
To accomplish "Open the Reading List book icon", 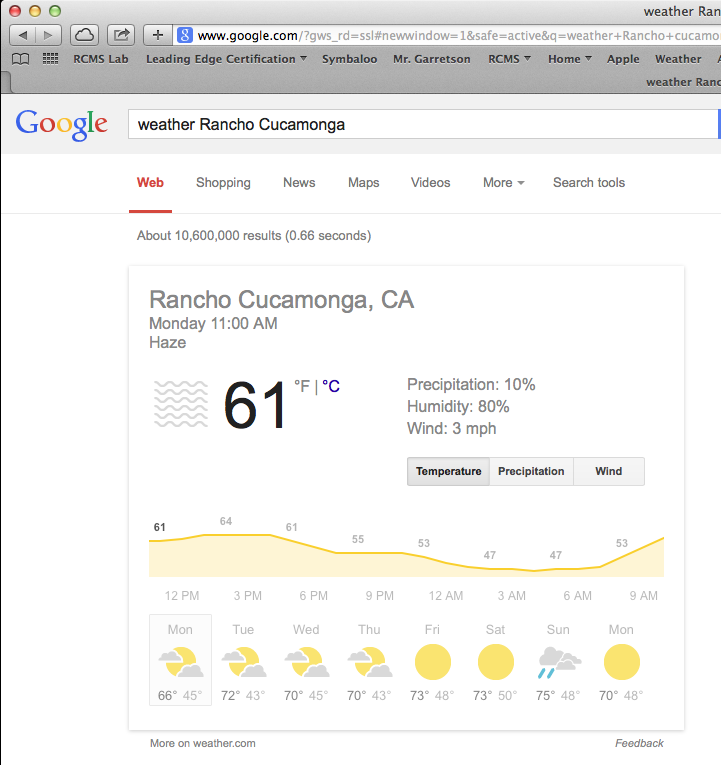I will [20, 59].
